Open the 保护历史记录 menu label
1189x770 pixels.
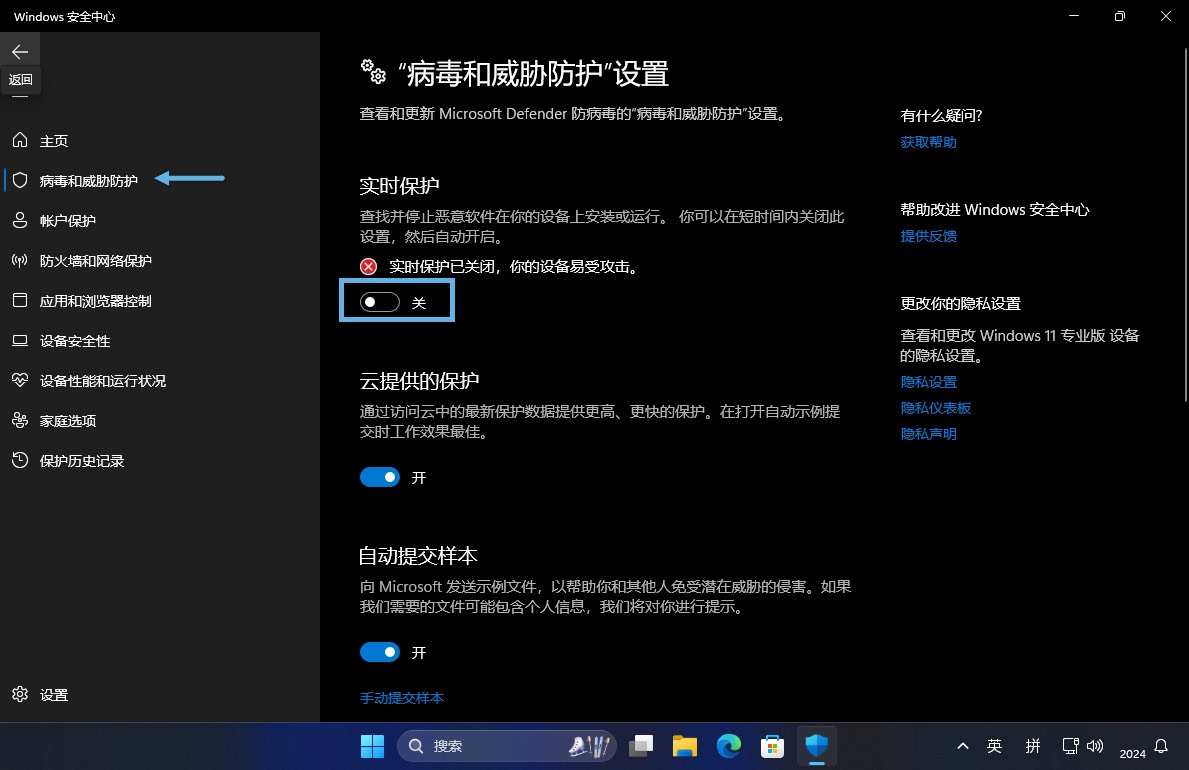click(82, 461)
